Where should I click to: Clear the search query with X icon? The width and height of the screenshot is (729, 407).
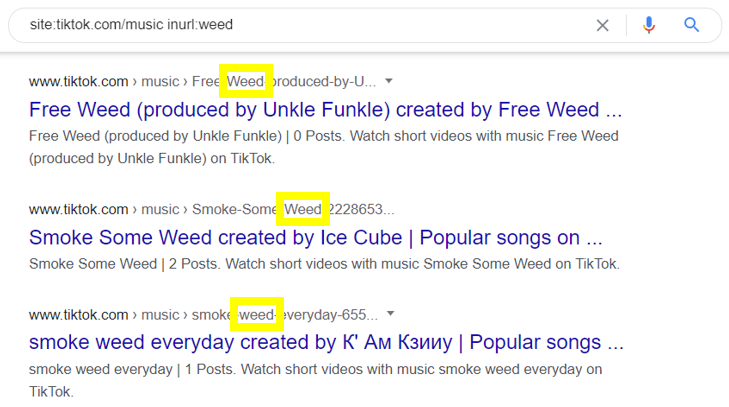click(x=603, y=25)
